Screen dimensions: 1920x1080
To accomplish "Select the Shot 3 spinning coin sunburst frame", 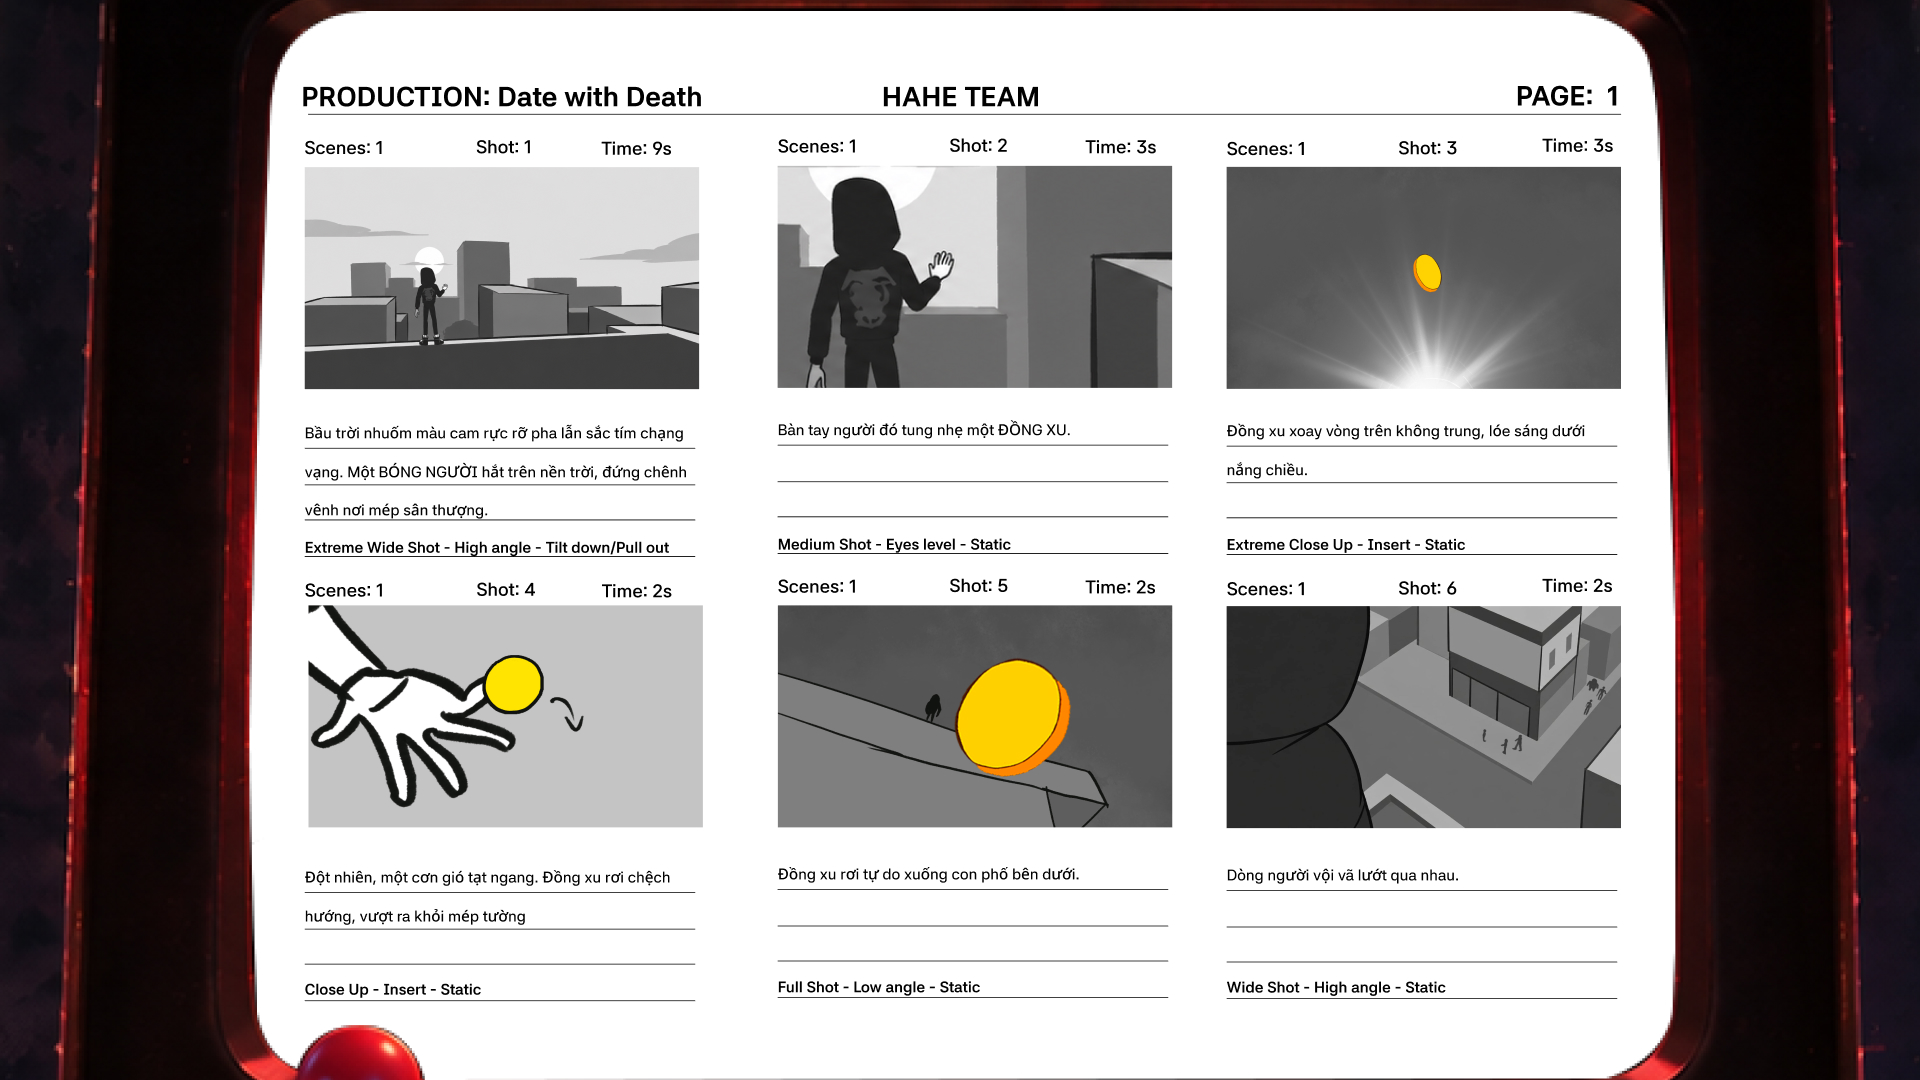I will (x=1424, y=278).
